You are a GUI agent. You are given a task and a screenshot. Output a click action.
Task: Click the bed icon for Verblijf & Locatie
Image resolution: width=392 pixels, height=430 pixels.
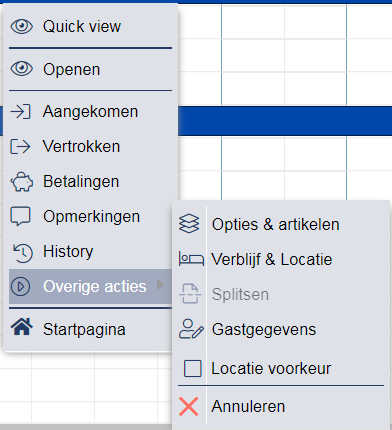(191, 259)
